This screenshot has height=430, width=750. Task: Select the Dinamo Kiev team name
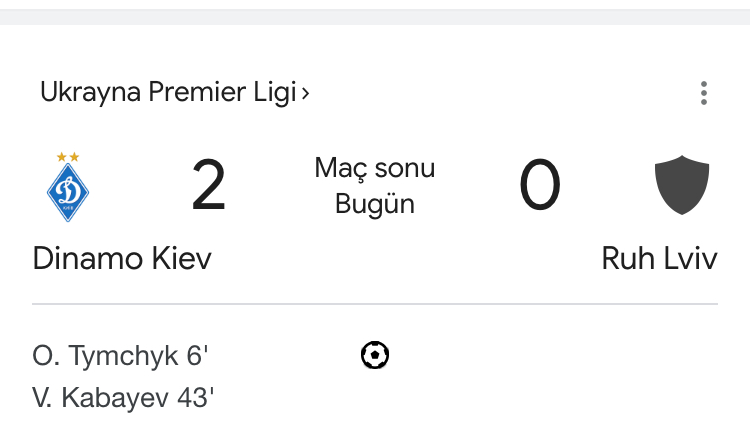[x=122, y=258]
